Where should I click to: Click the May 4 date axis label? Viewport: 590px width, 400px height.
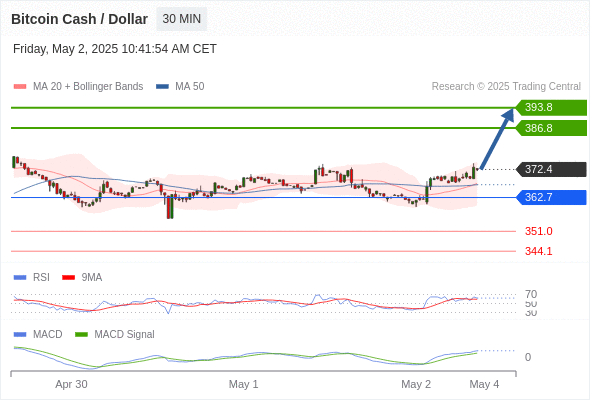click(484, 384)
